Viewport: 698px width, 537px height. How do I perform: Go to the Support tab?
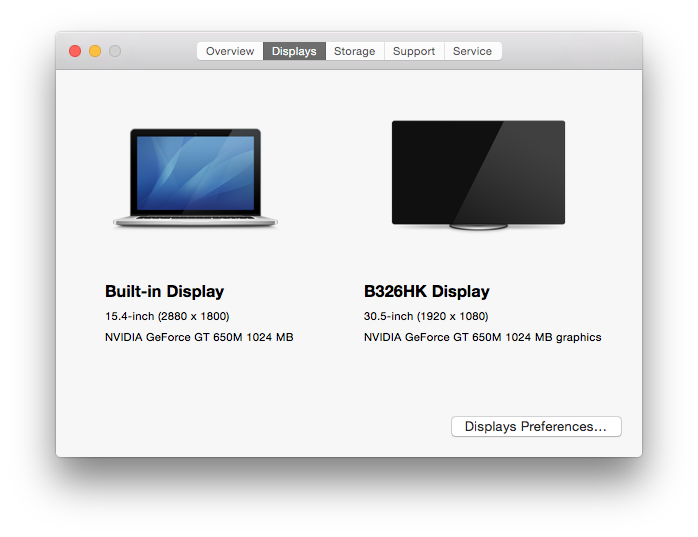tap(414, 51)
